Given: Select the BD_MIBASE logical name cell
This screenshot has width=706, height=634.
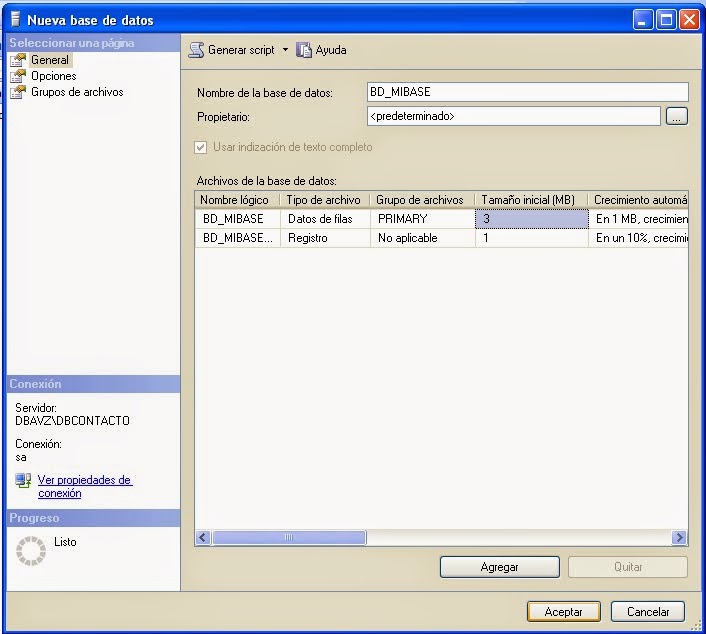Looking at the screenshot, I should coord(238,219).
